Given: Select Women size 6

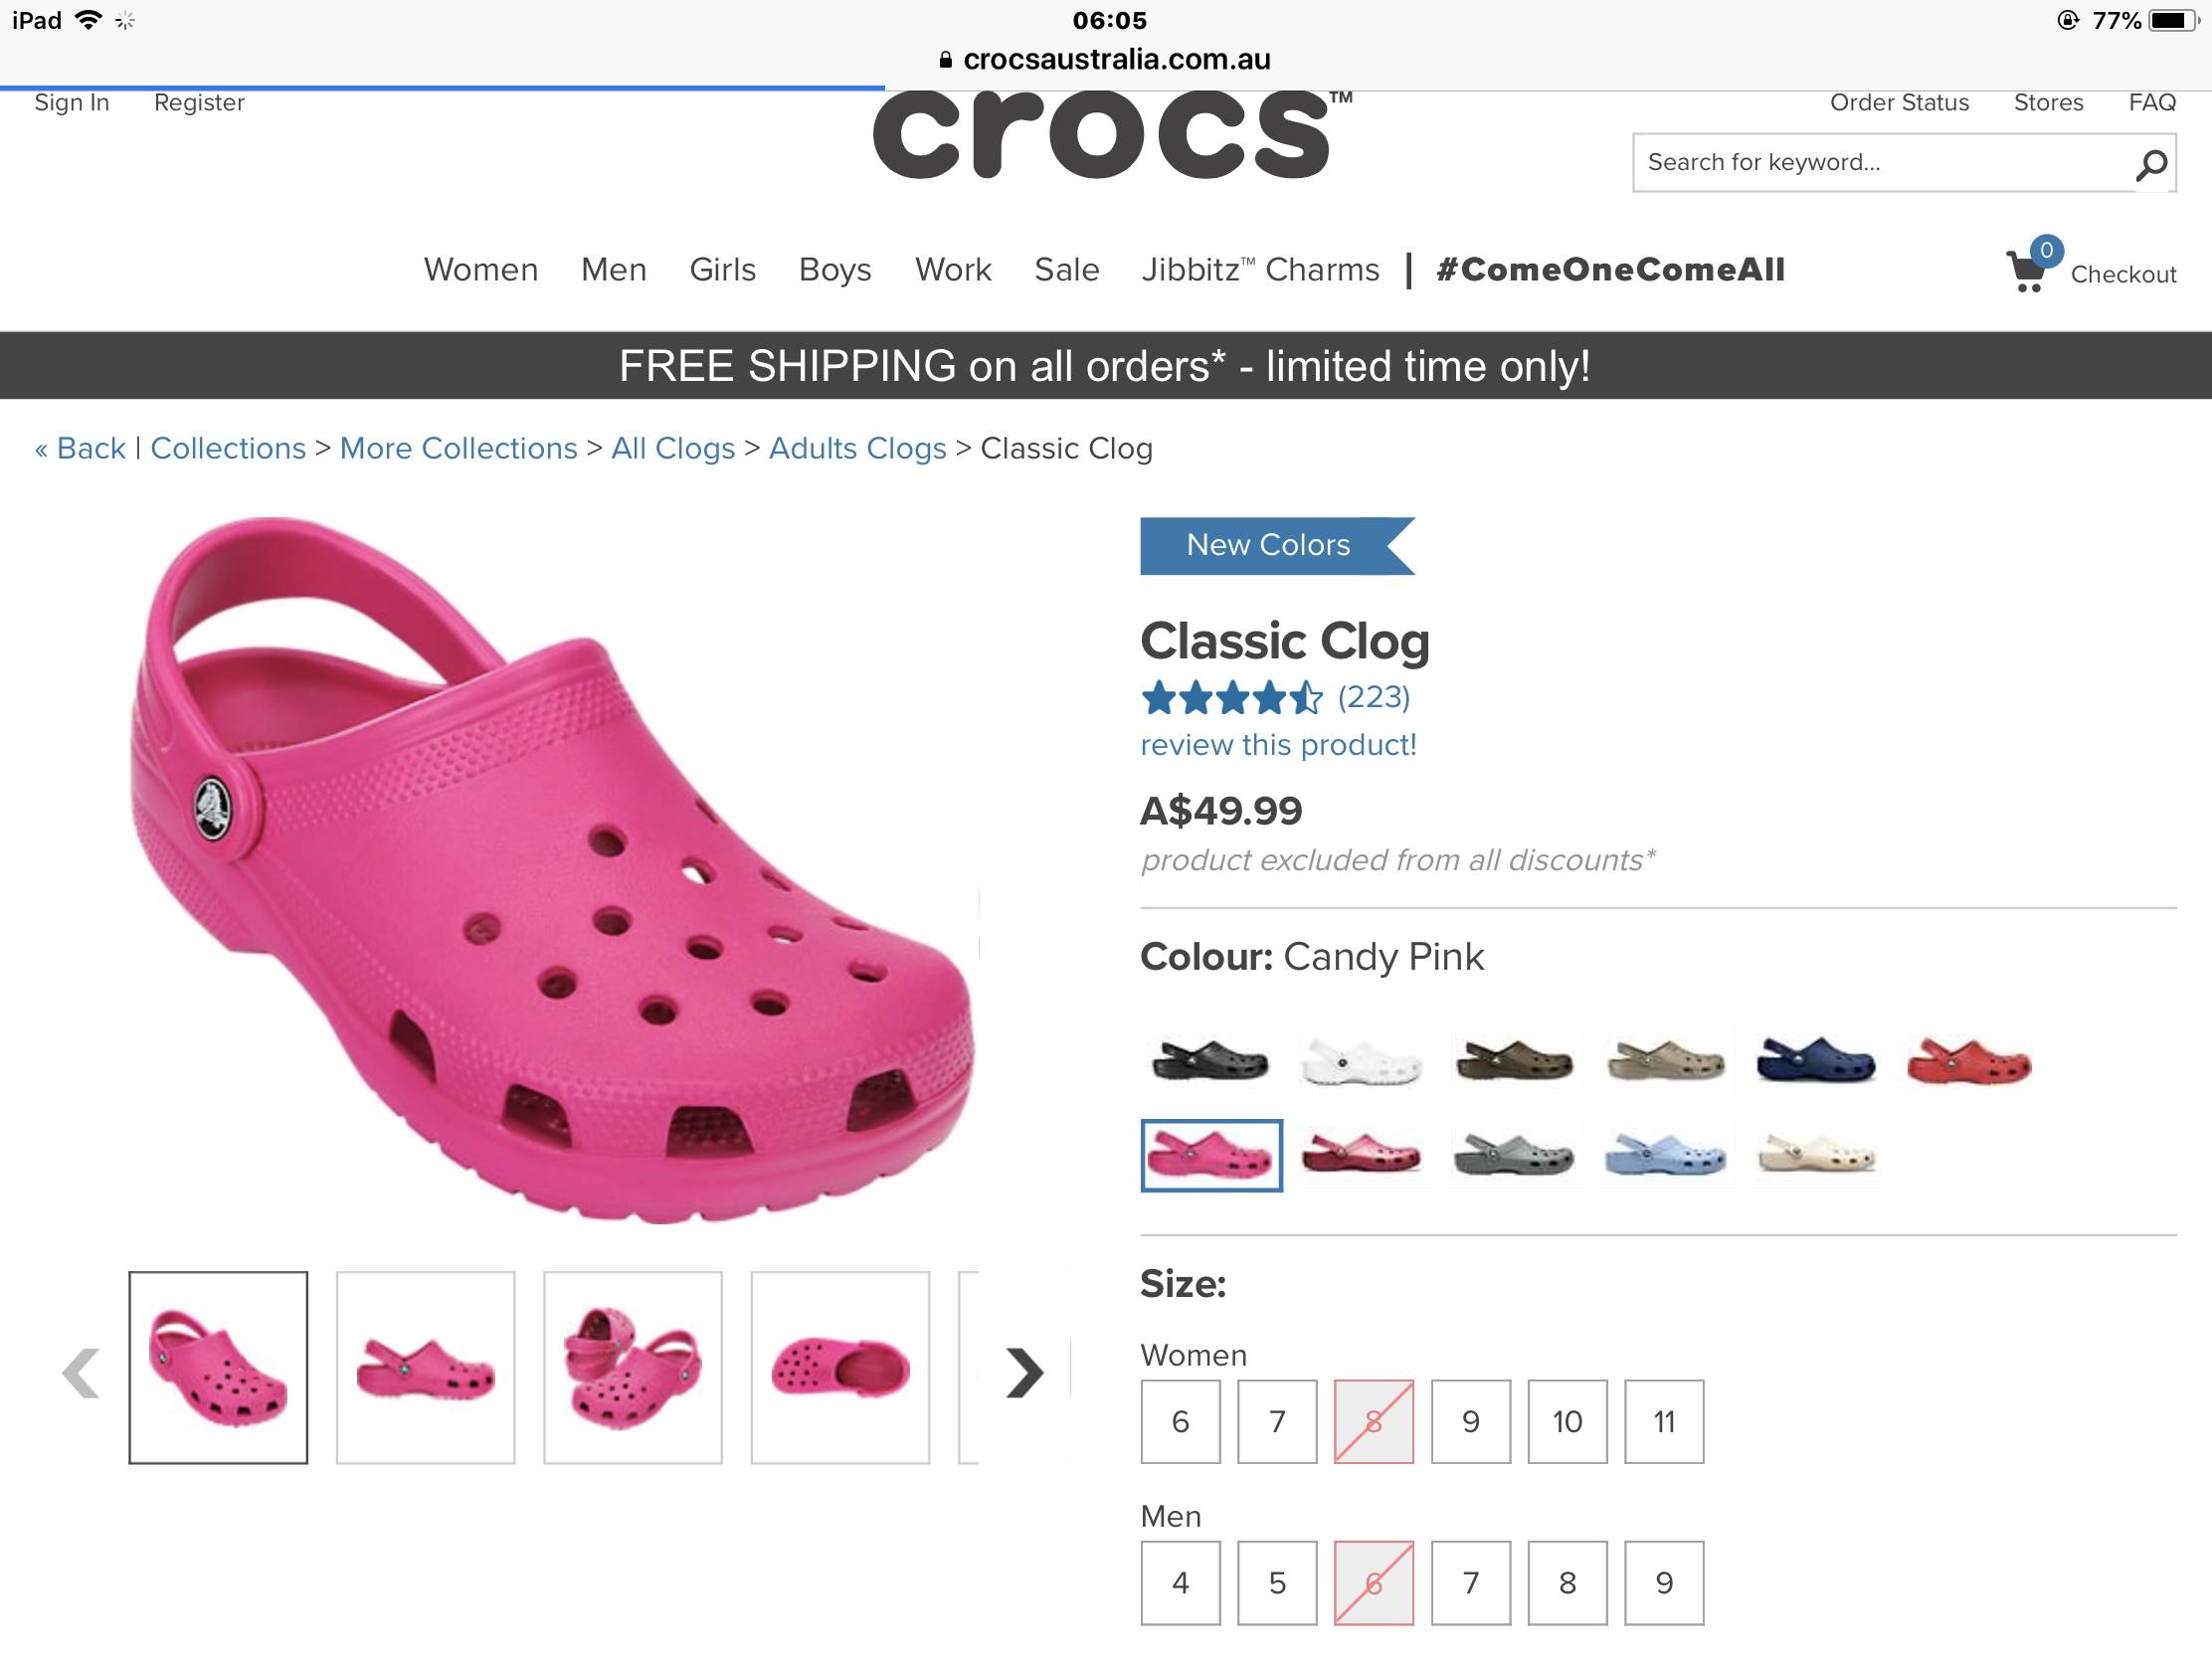Looking at the screenshot, I should [1180, 1421].
